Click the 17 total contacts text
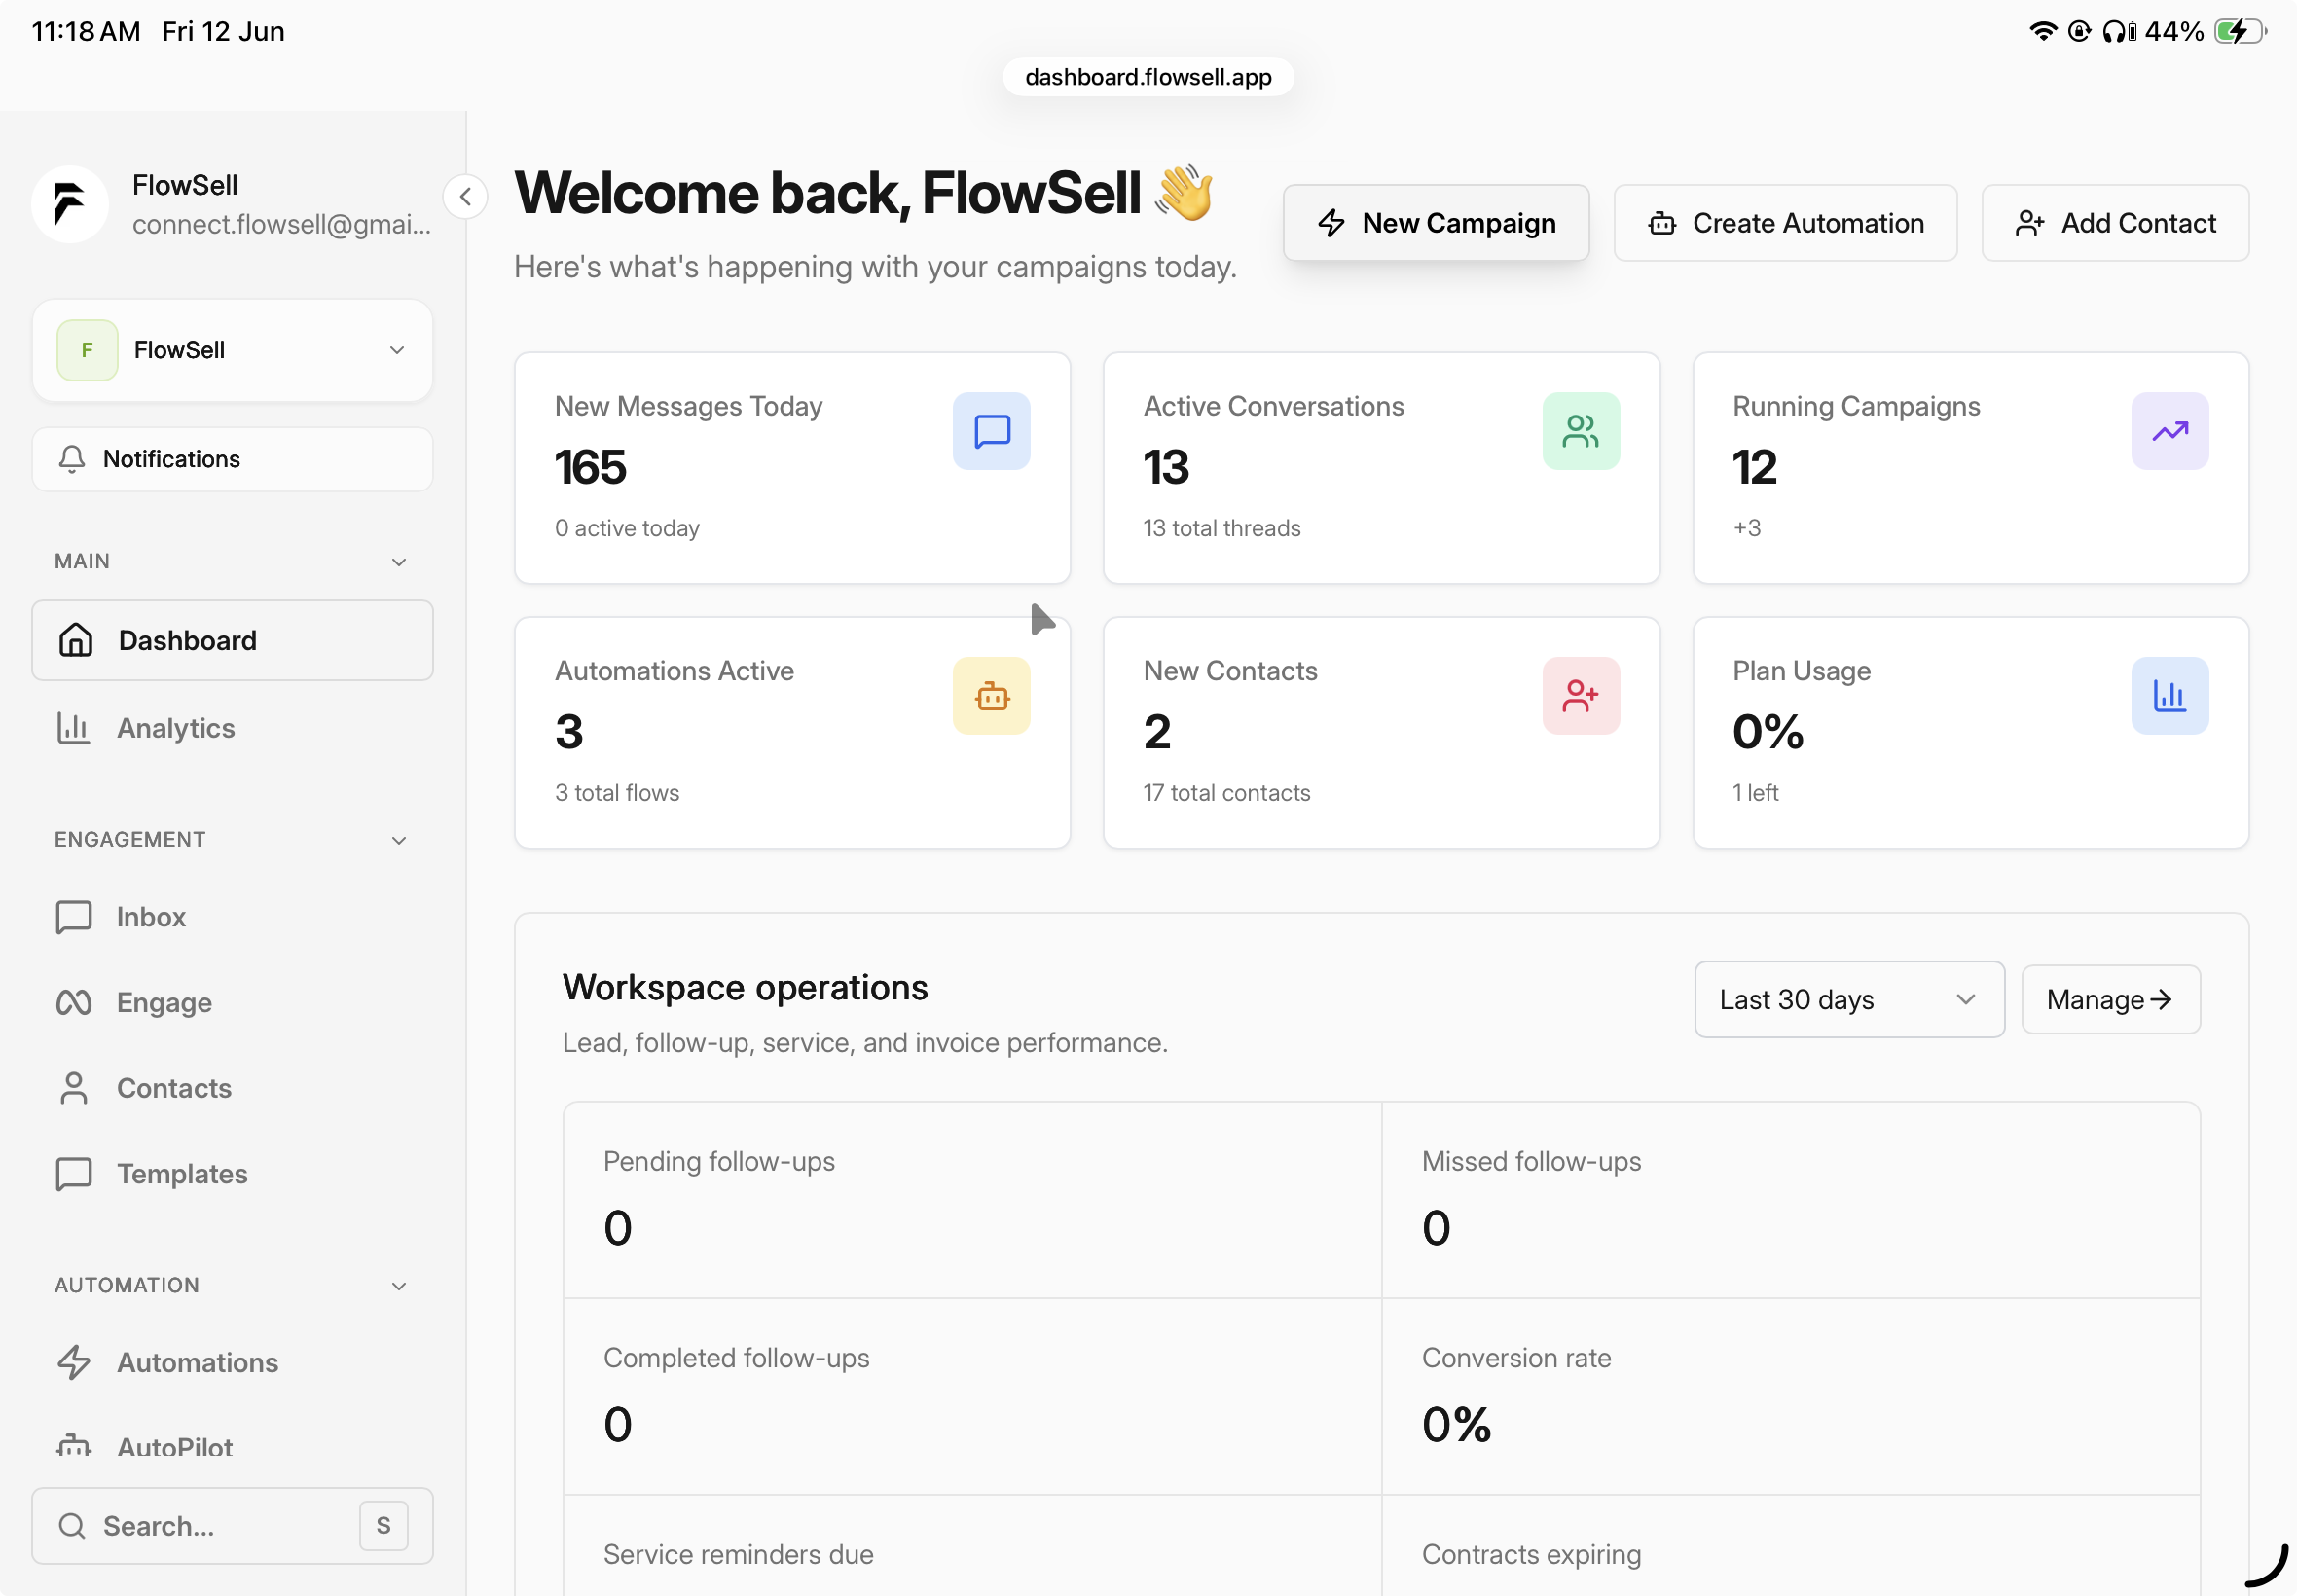The height and width of the screenshot is (1596, 2297). click(1227, 793)
